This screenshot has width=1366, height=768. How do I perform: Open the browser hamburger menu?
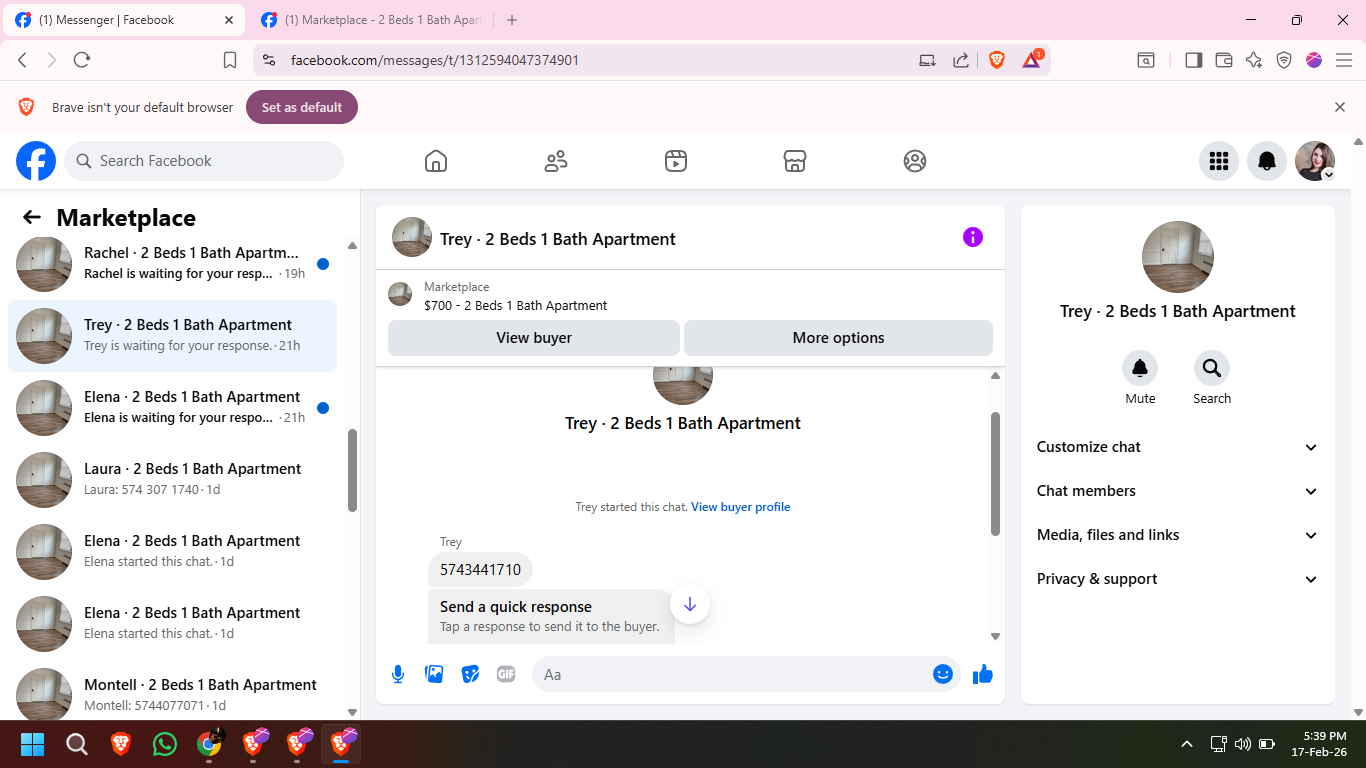point(1344,60)
